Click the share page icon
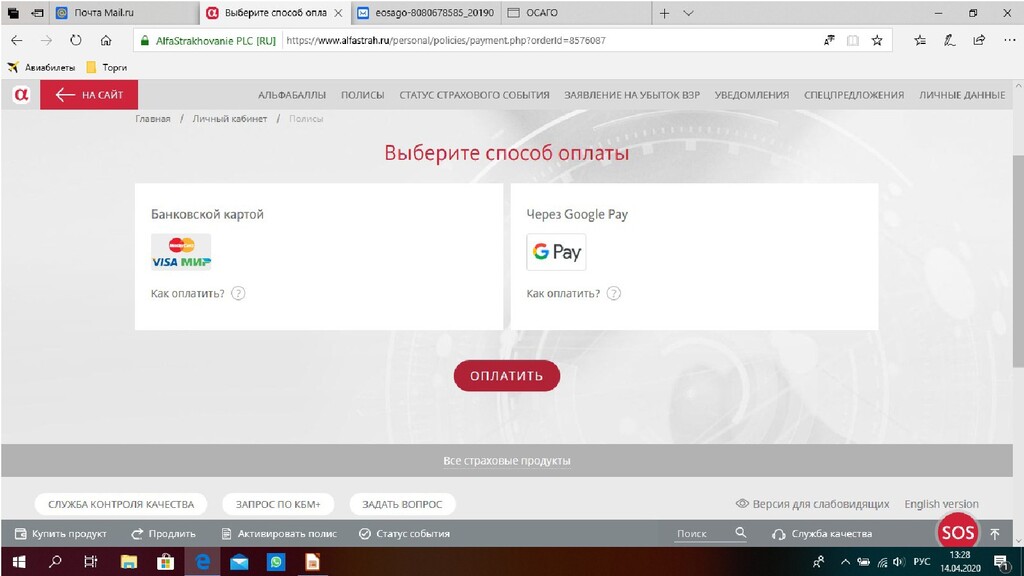 pyautogui.click(x=979, y=40)
